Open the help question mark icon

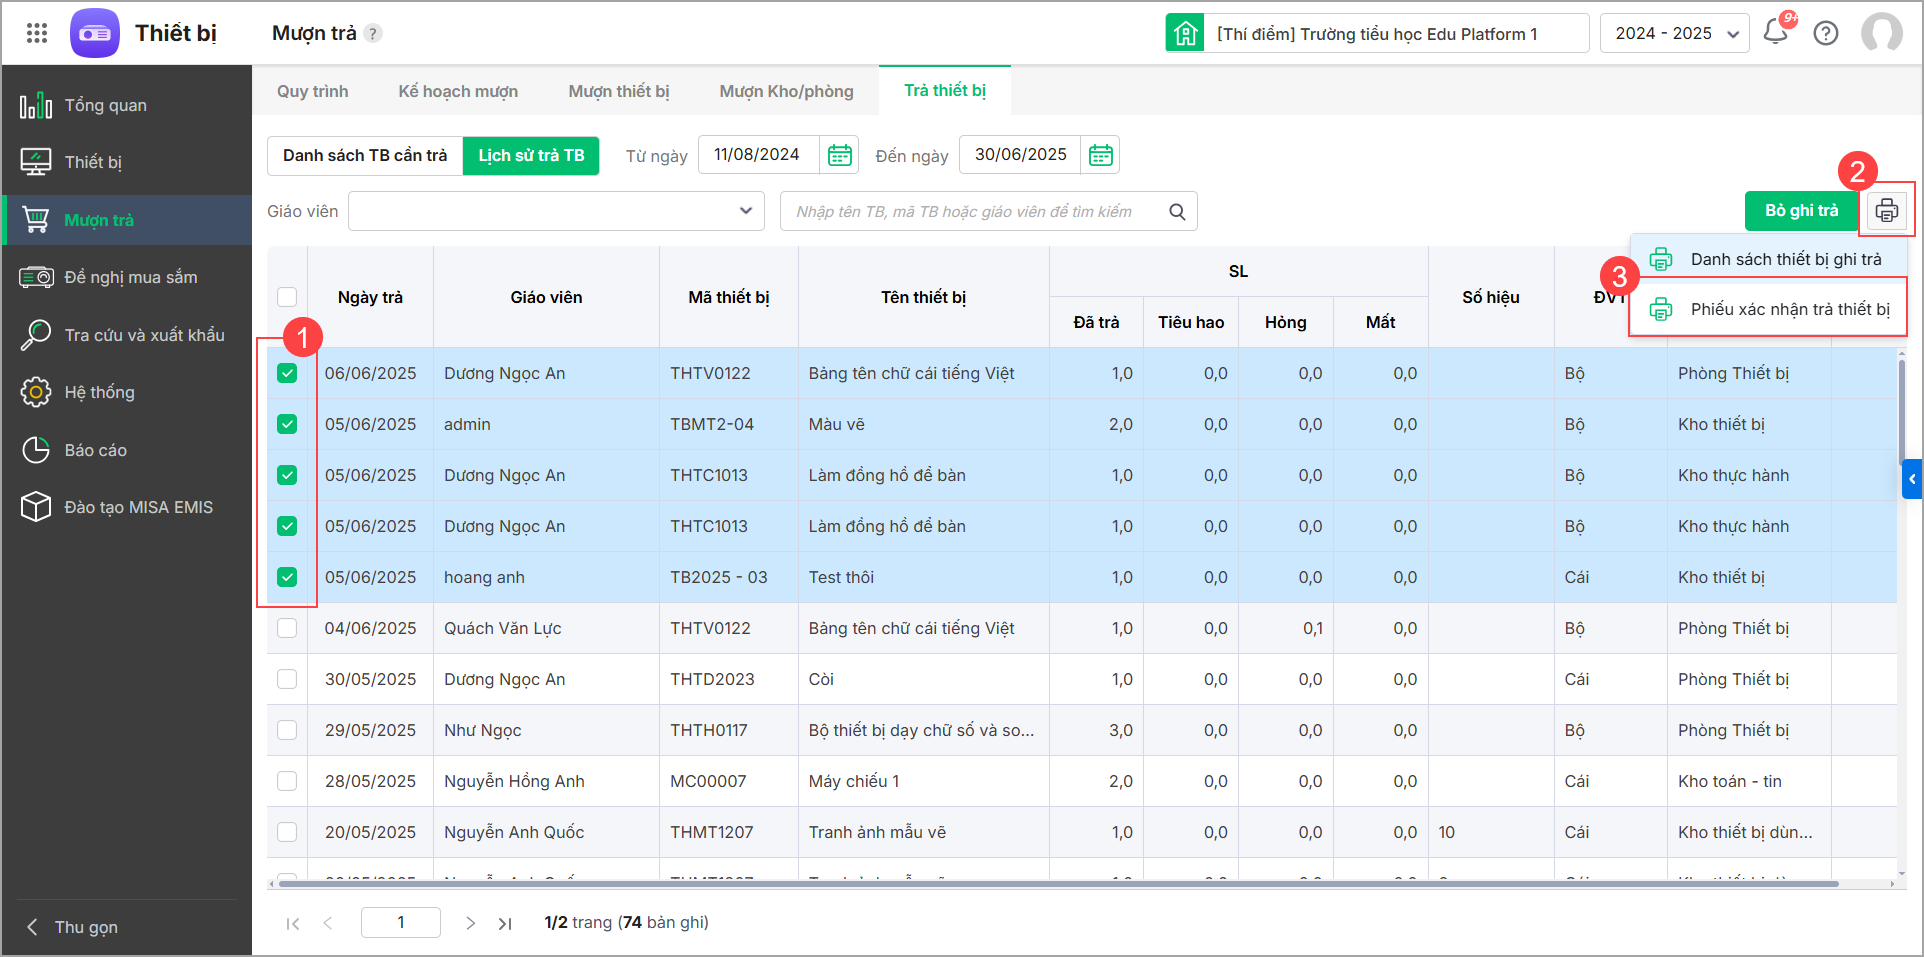click(x=1826, y=33)
